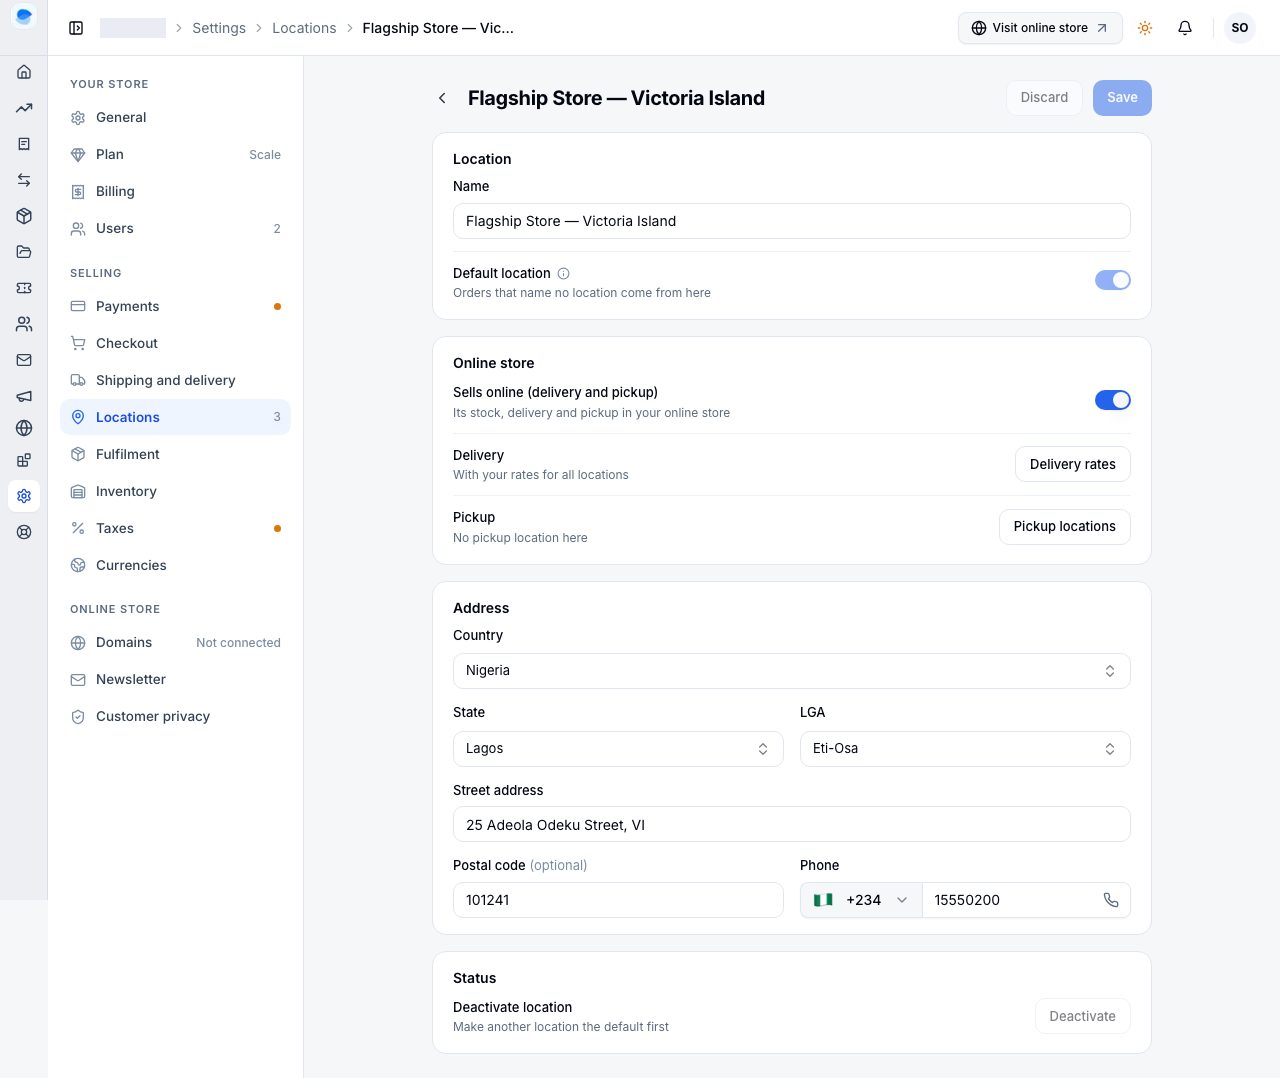Open the SO account avatar menu
The height and width of the screenshot is (1078, 1280).
tap(1240, 28)
